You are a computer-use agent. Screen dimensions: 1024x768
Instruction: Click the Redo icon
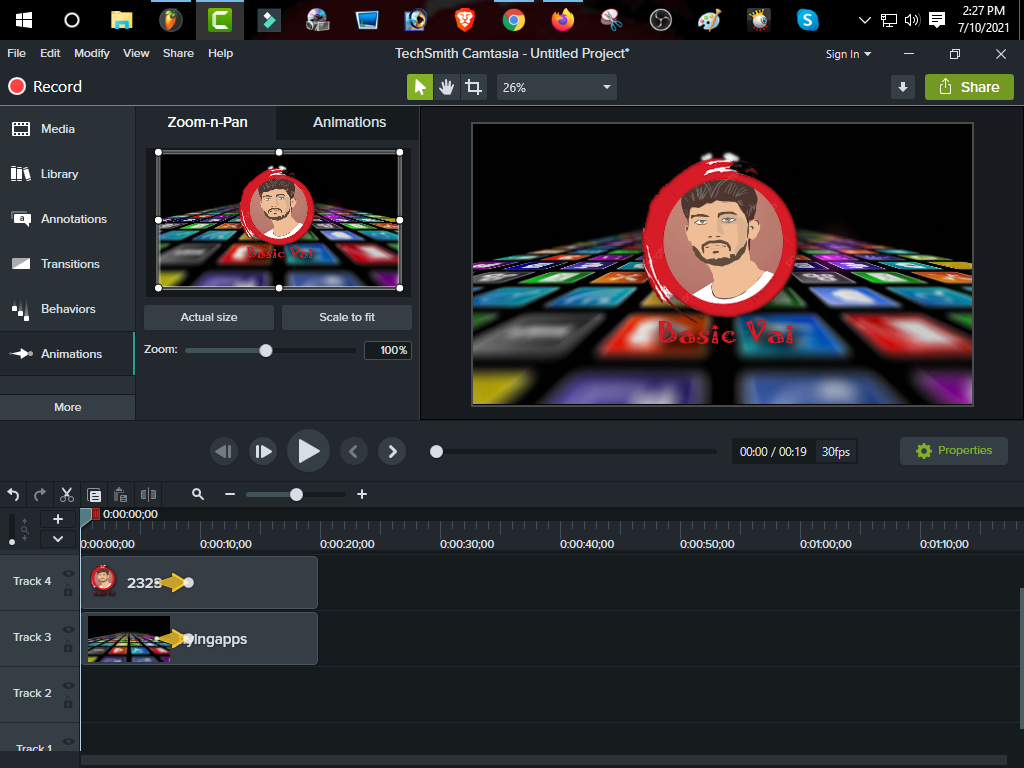coord(40,494)
